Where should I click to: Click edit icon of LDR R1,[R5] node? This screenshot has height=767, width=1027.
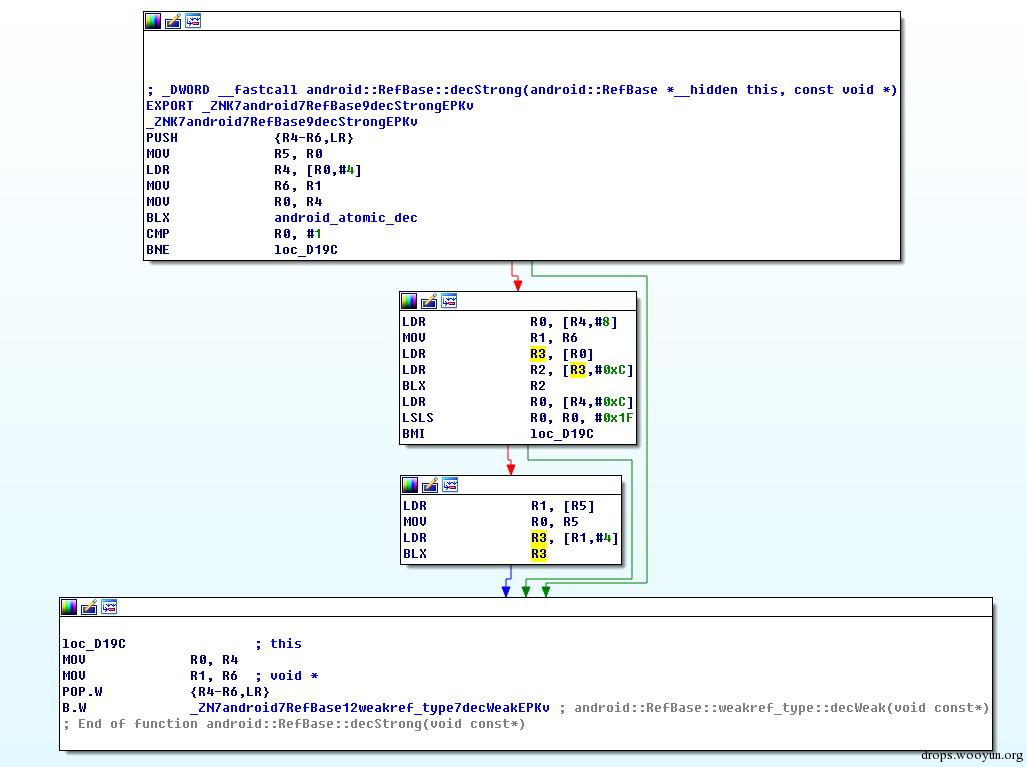tap(430, 485)
